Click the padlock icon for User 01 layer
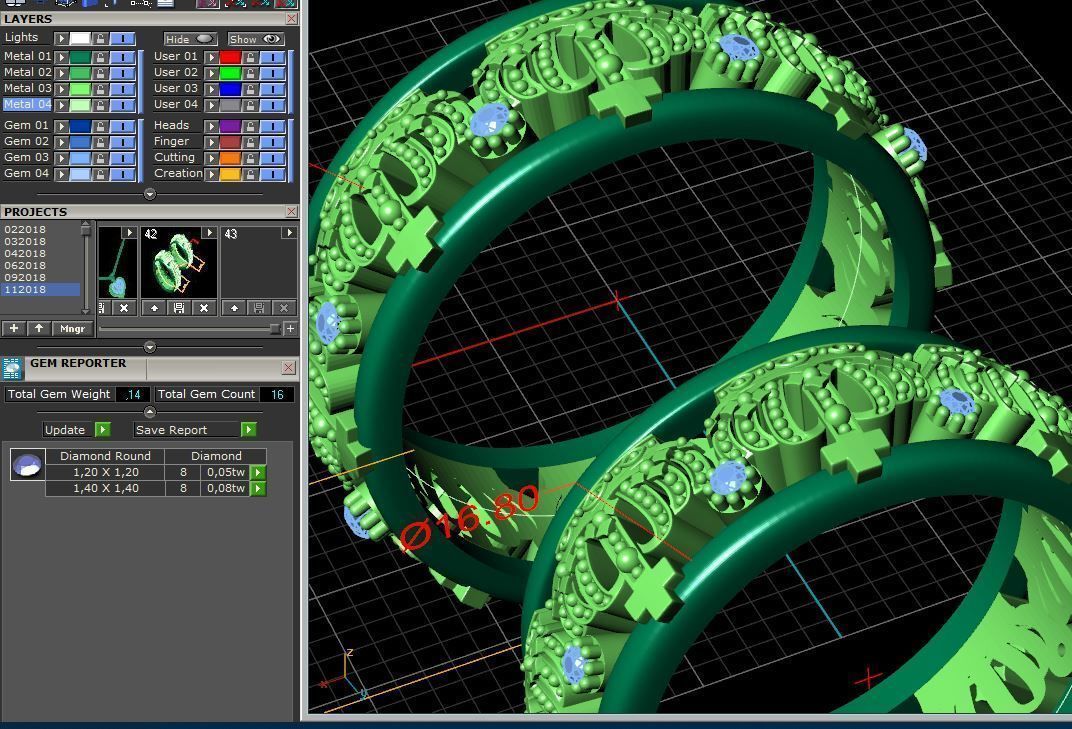This screenshot has width=1072, height=729. (x=250, y=57)
